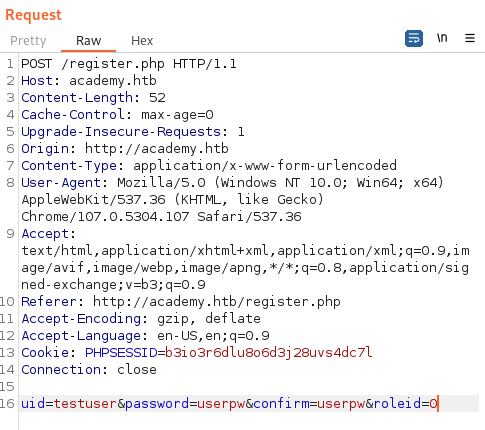Click the 'roleid' parameter name
This screenshot has width=485, height=430.
[397, 404]
